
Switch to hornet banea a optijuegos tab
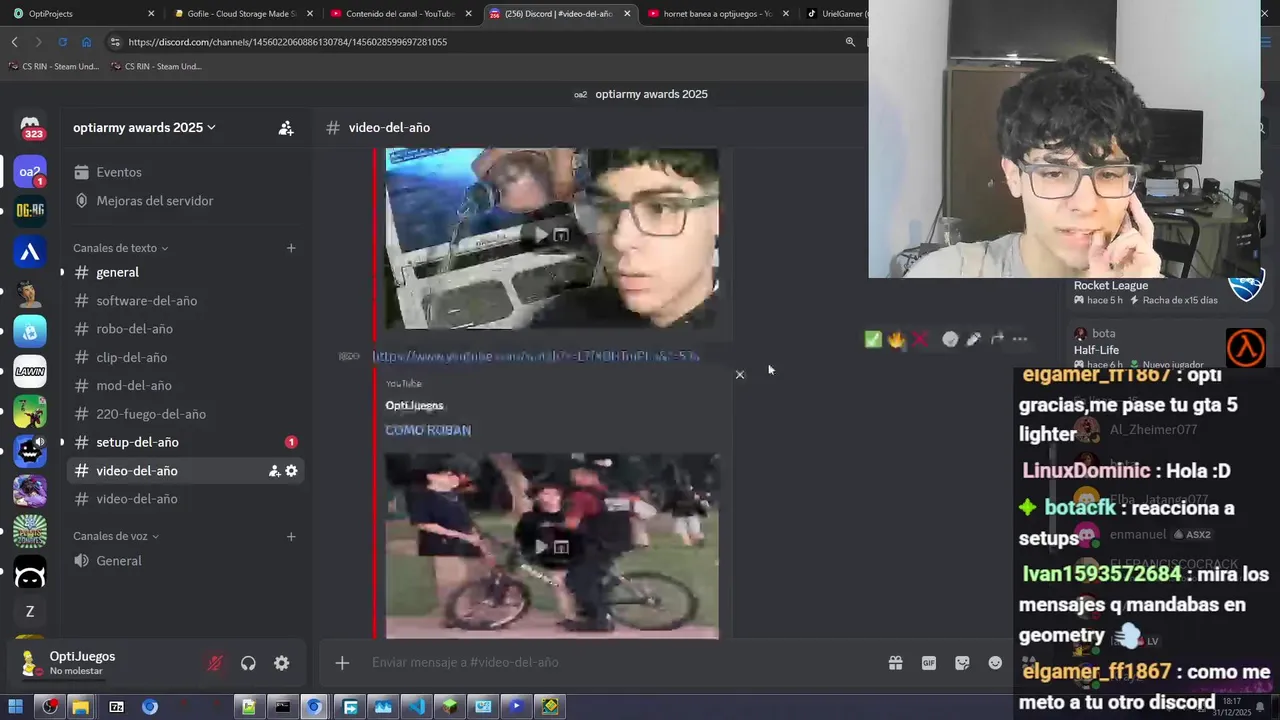(x=717, y=14)
